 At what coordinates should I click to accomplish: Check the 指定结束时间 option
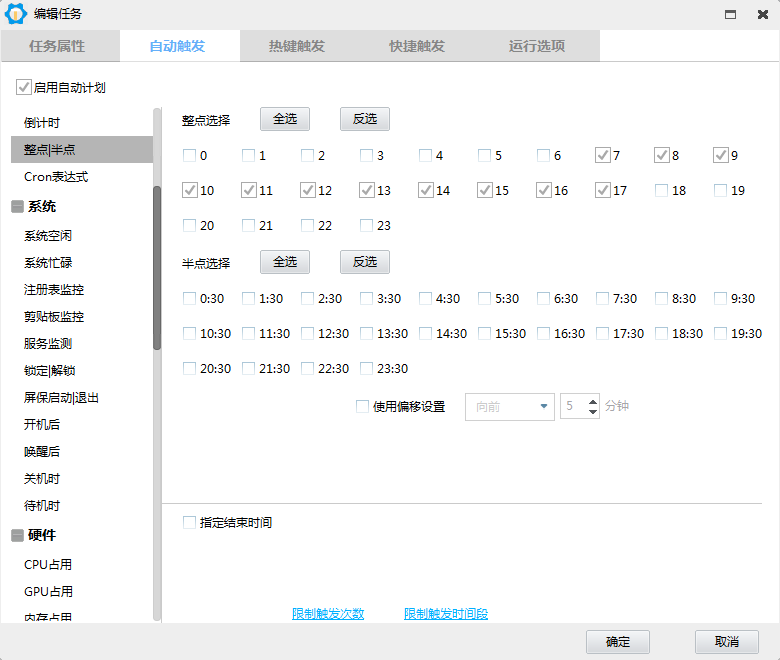[190, 522]
